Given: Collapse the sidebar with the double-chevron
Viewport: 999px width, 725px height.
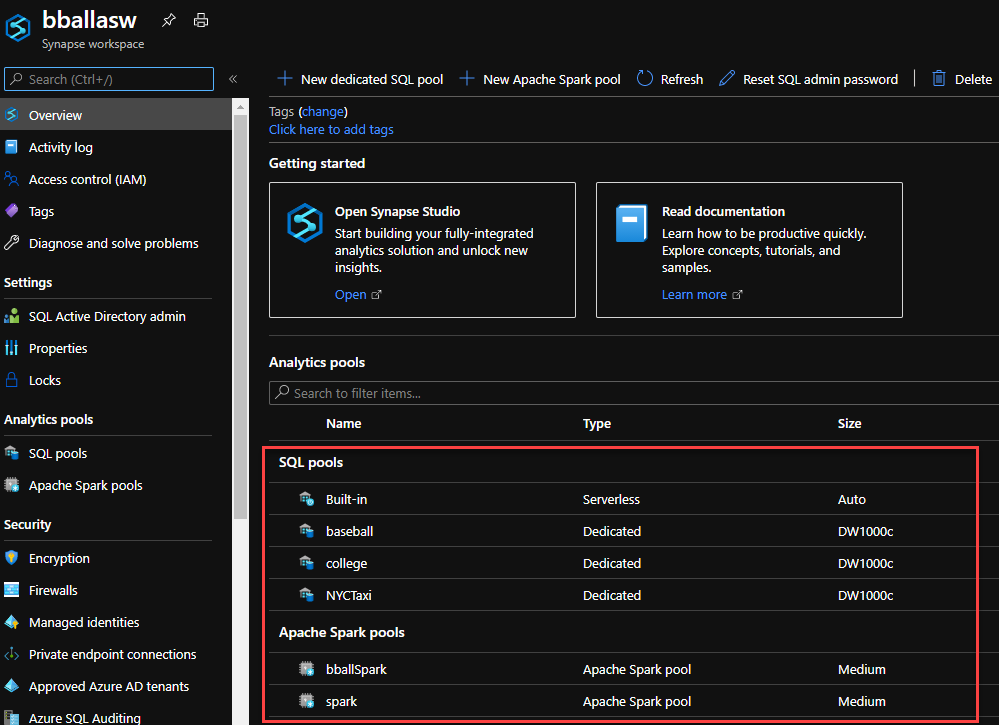Looking at the screenshot, I should tap(233, 79).
